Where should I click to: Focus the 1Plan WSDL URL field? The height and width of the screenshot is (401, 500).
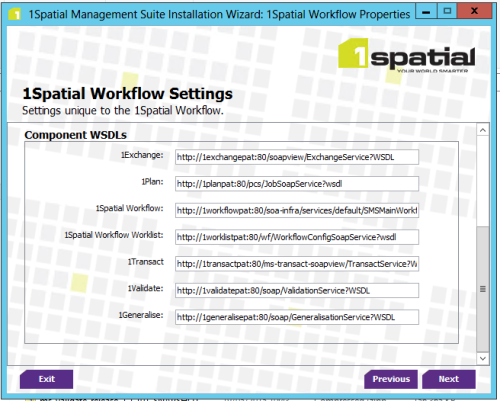tap(297, 184)
